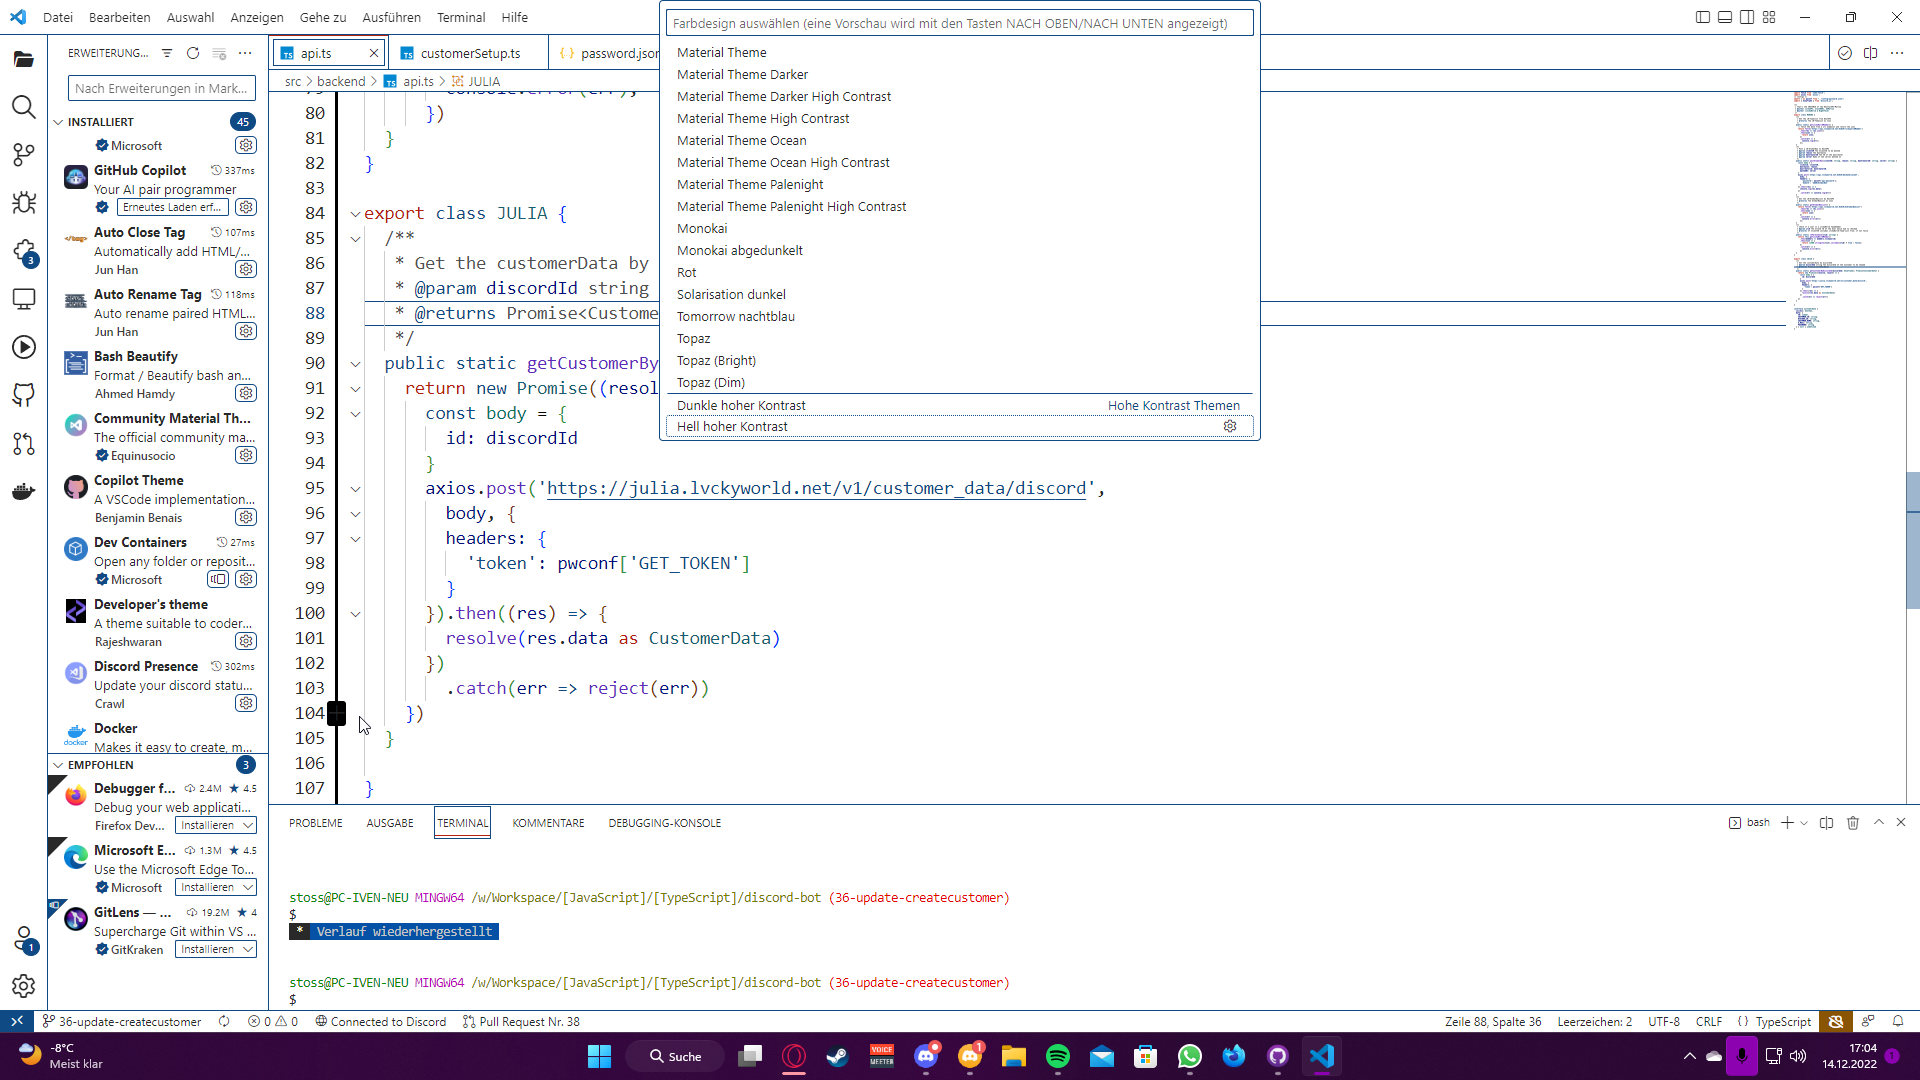Click the editor vertical scrollbar thumb

1912,540
